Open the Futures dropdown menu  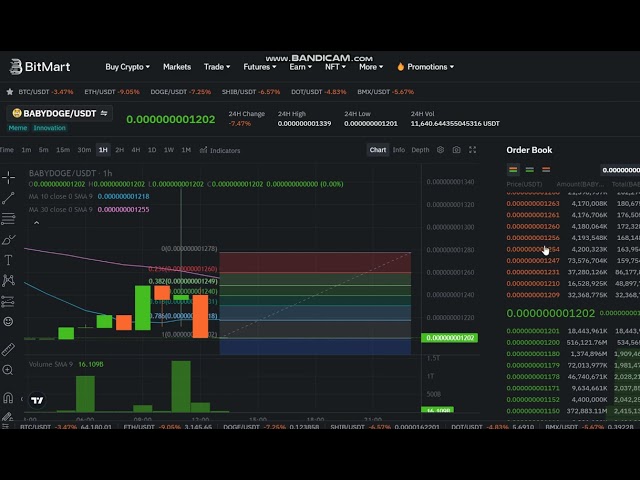[260, 67]
